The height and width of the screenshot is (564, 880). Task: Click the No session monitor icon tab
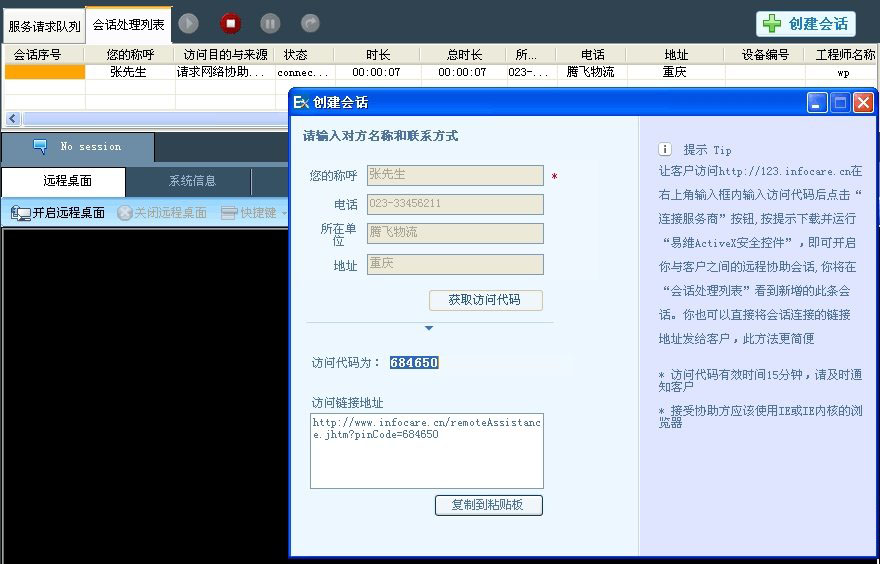click(x=78, y=147)
